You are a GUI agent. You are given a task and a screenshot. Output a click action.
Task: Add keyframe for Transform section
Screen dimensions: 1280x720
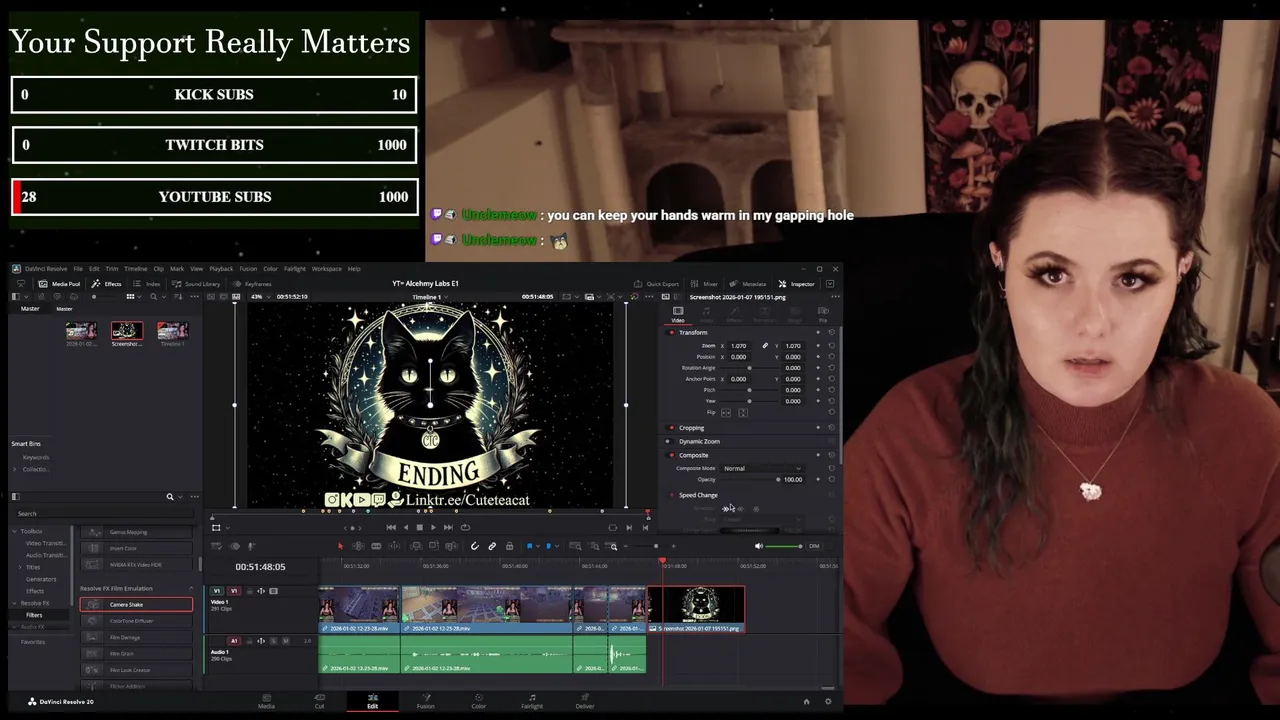[818, 332]
